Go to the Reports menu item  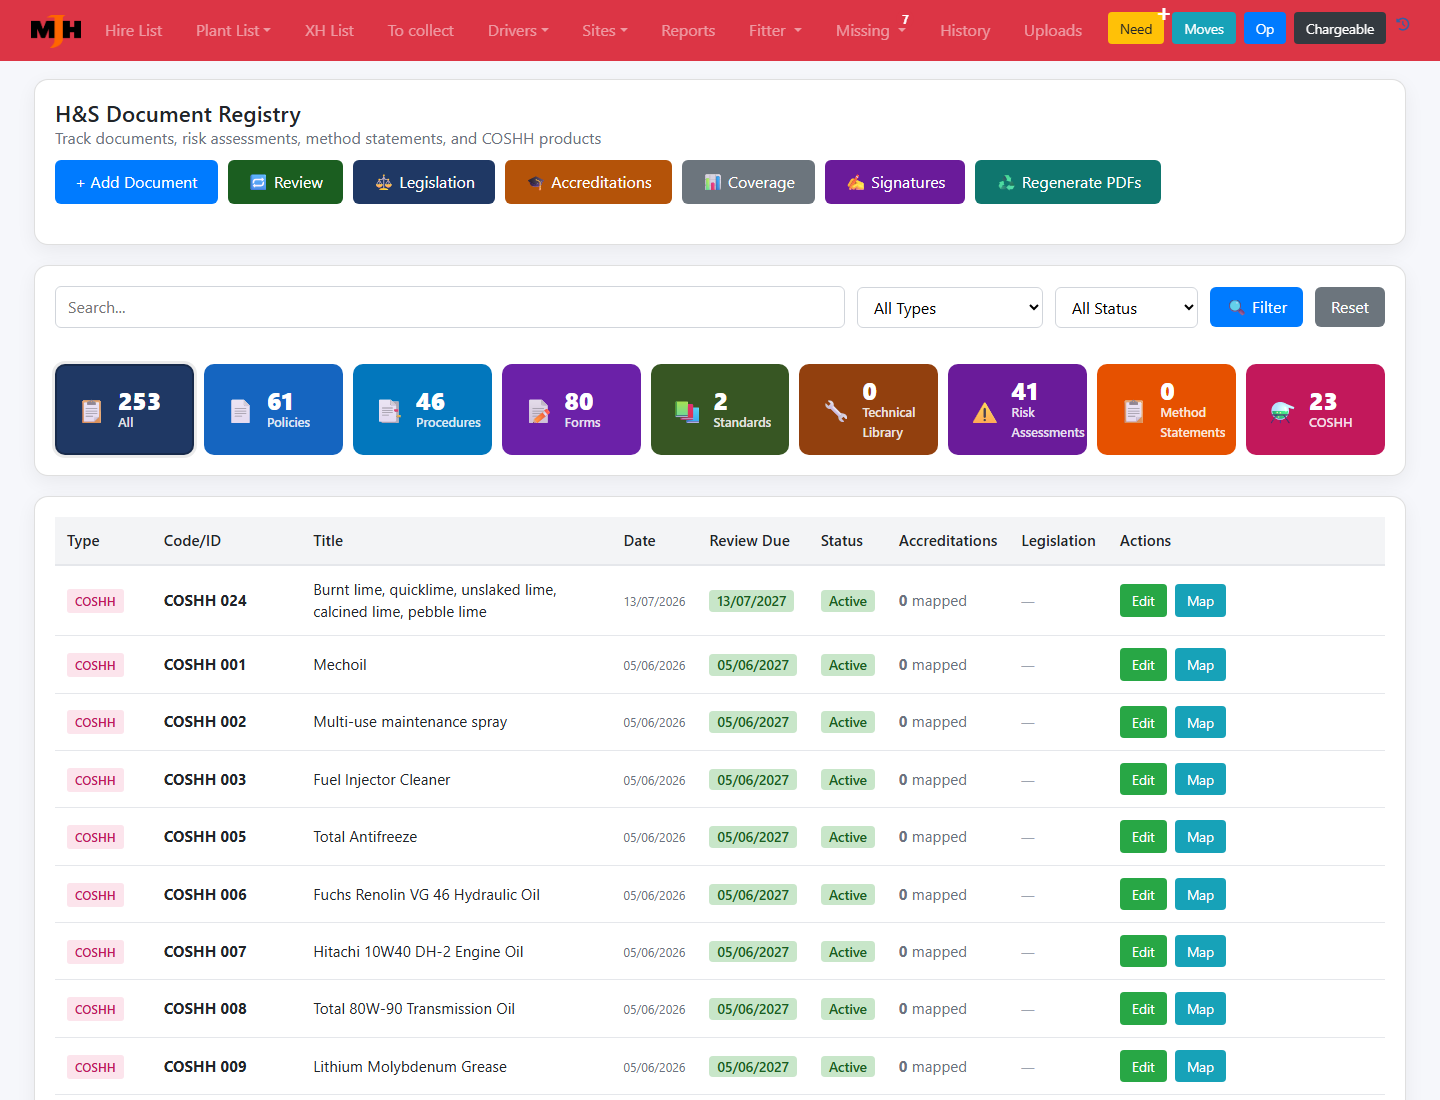coord(688,30)
